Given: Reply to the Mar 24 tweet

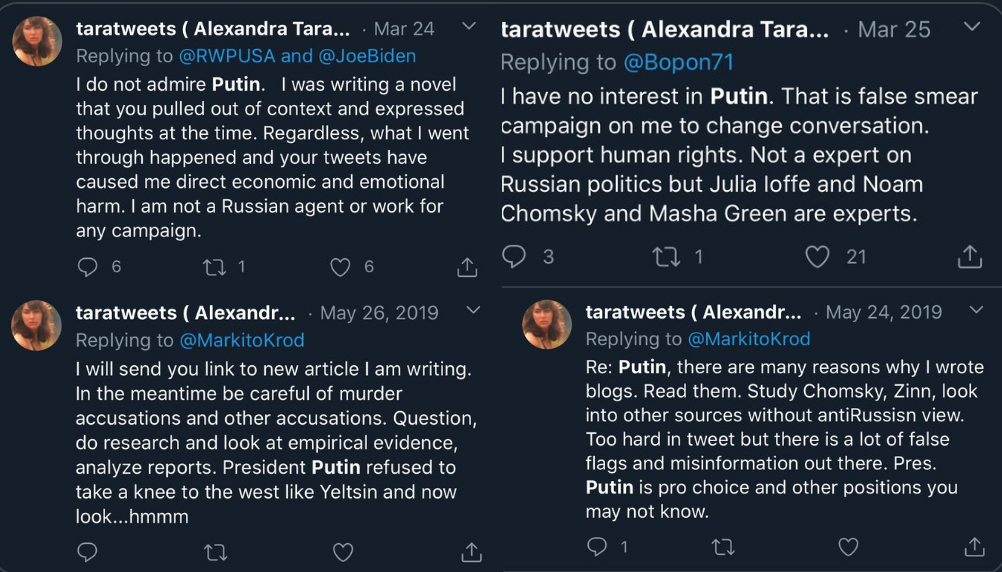Looking at the screenshot, I should (x=88, y=267).
